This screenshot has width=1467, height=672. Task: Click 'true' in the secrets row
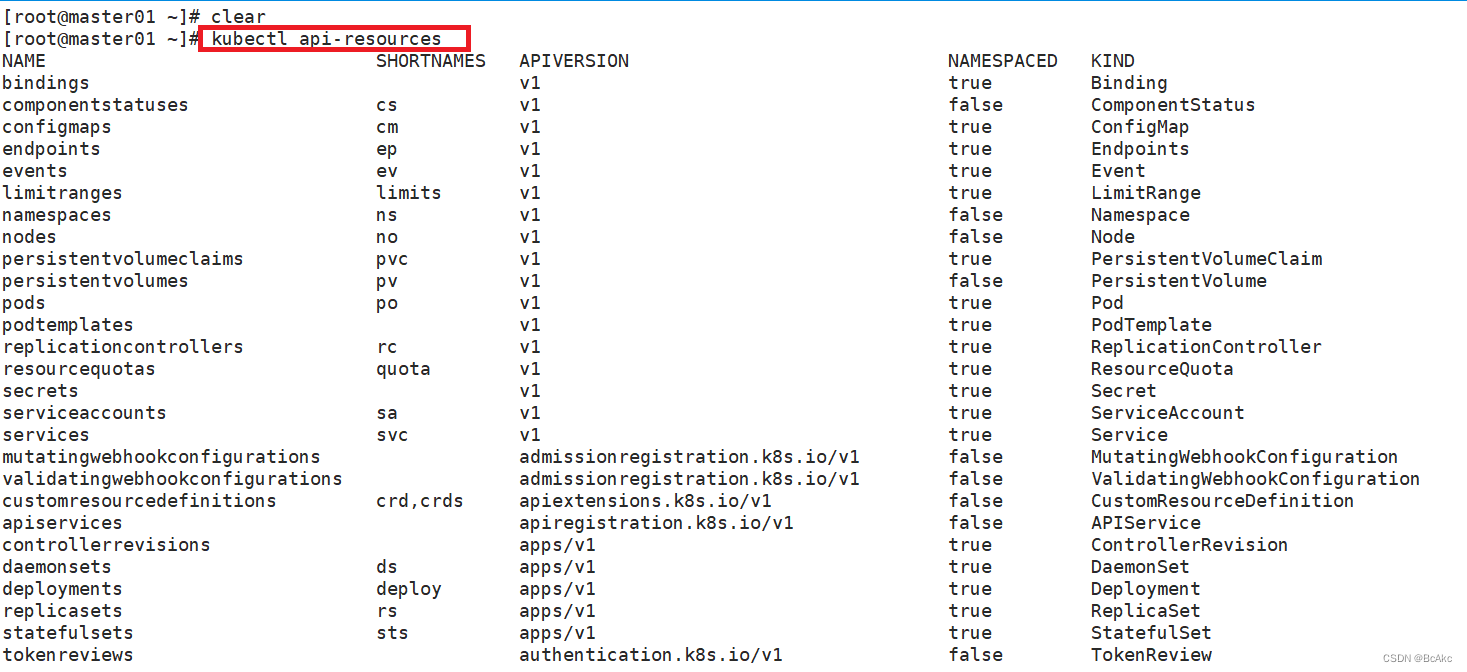(970, 391)
